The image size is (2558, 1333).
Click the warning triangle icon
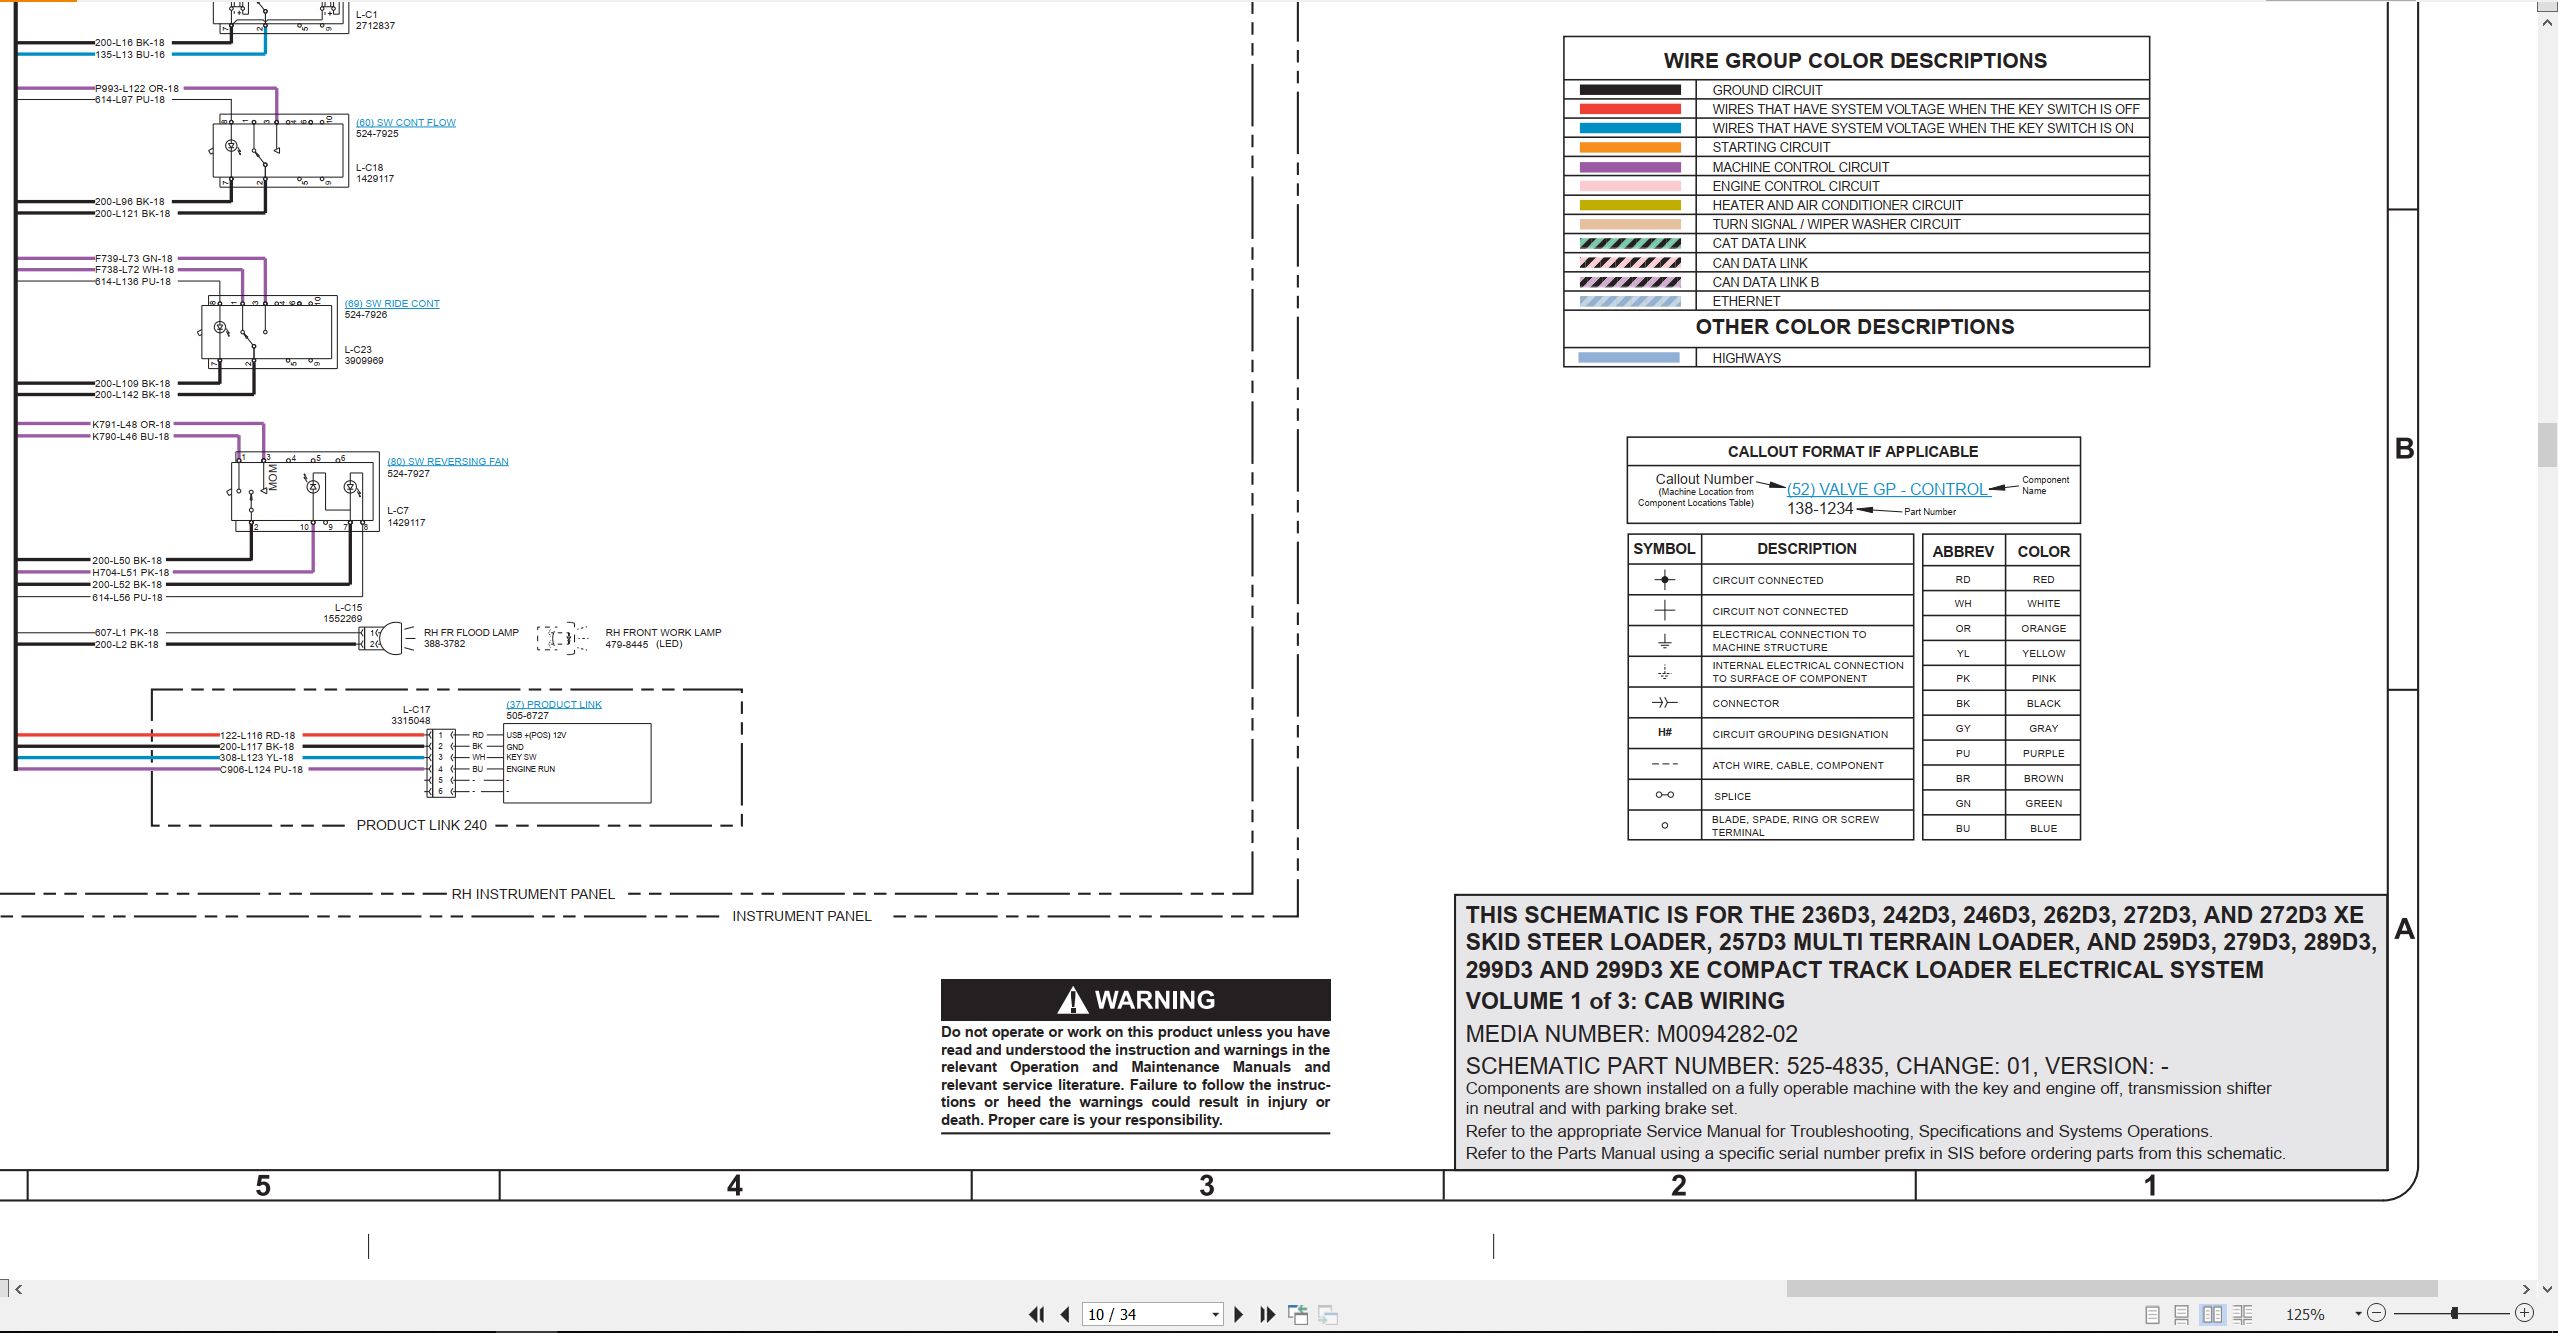click(1072, 1000)
